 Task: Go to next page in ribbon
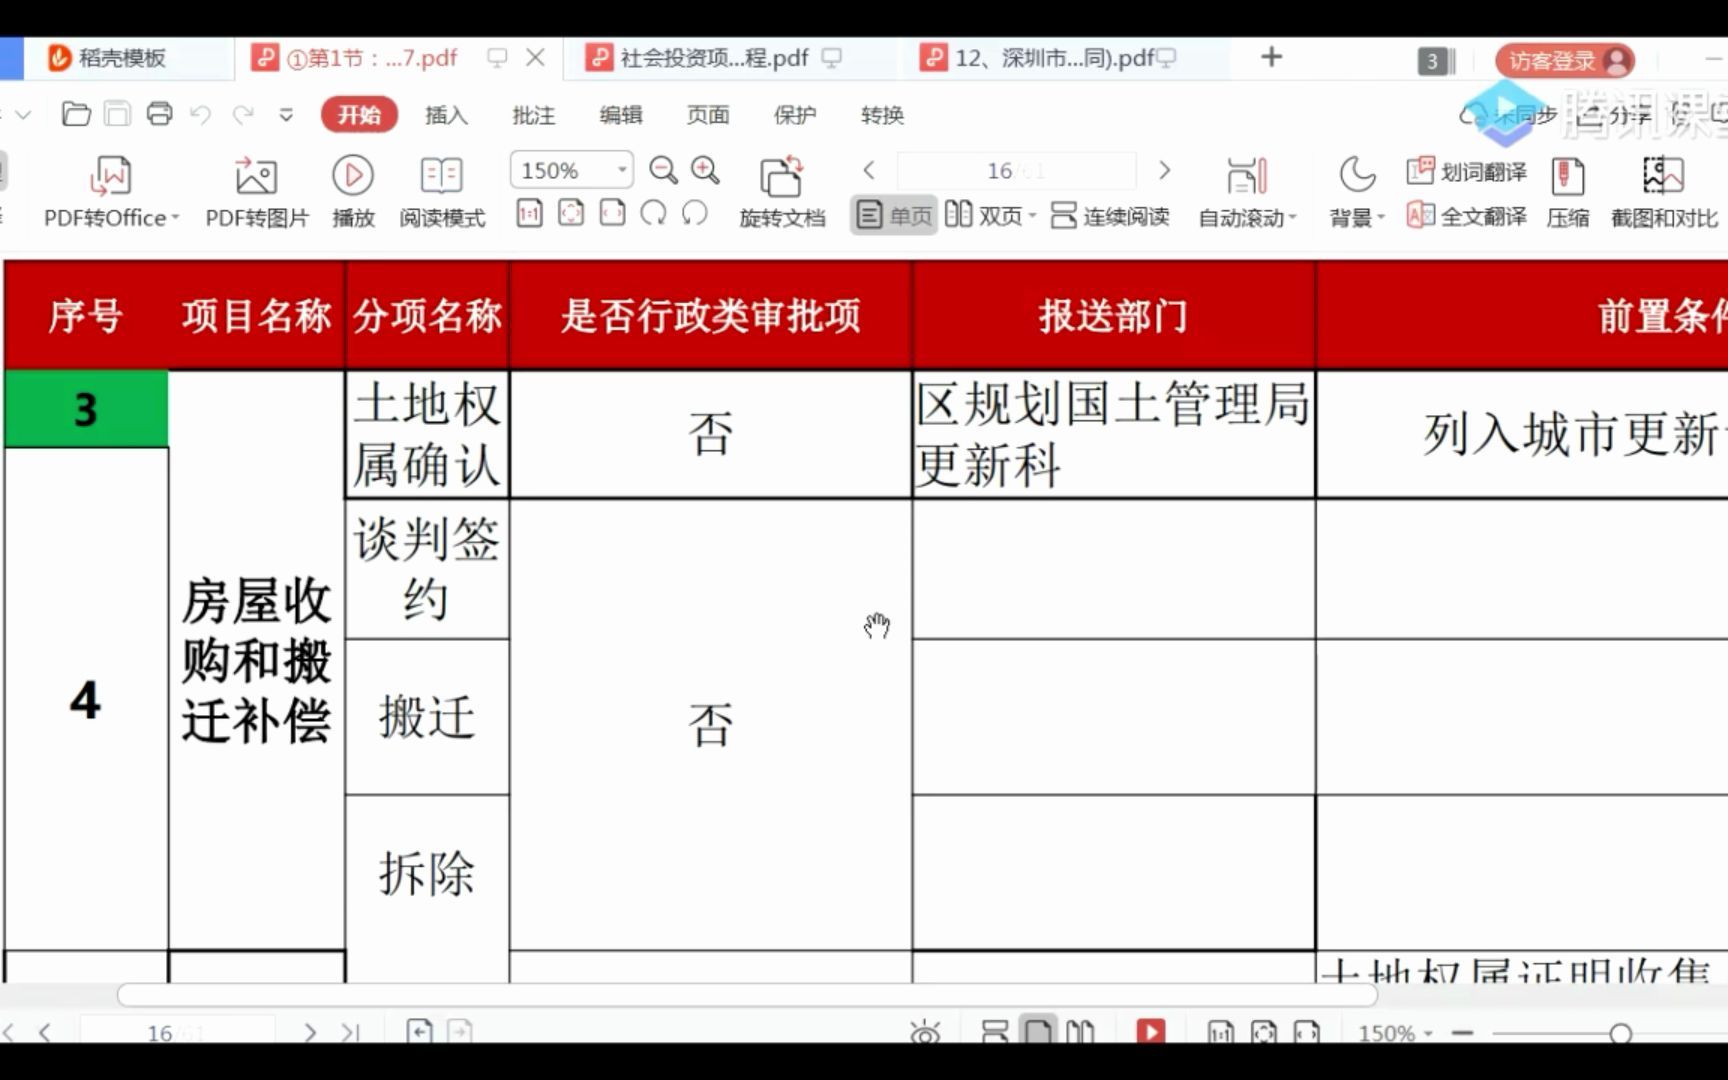click(1164, 170)
